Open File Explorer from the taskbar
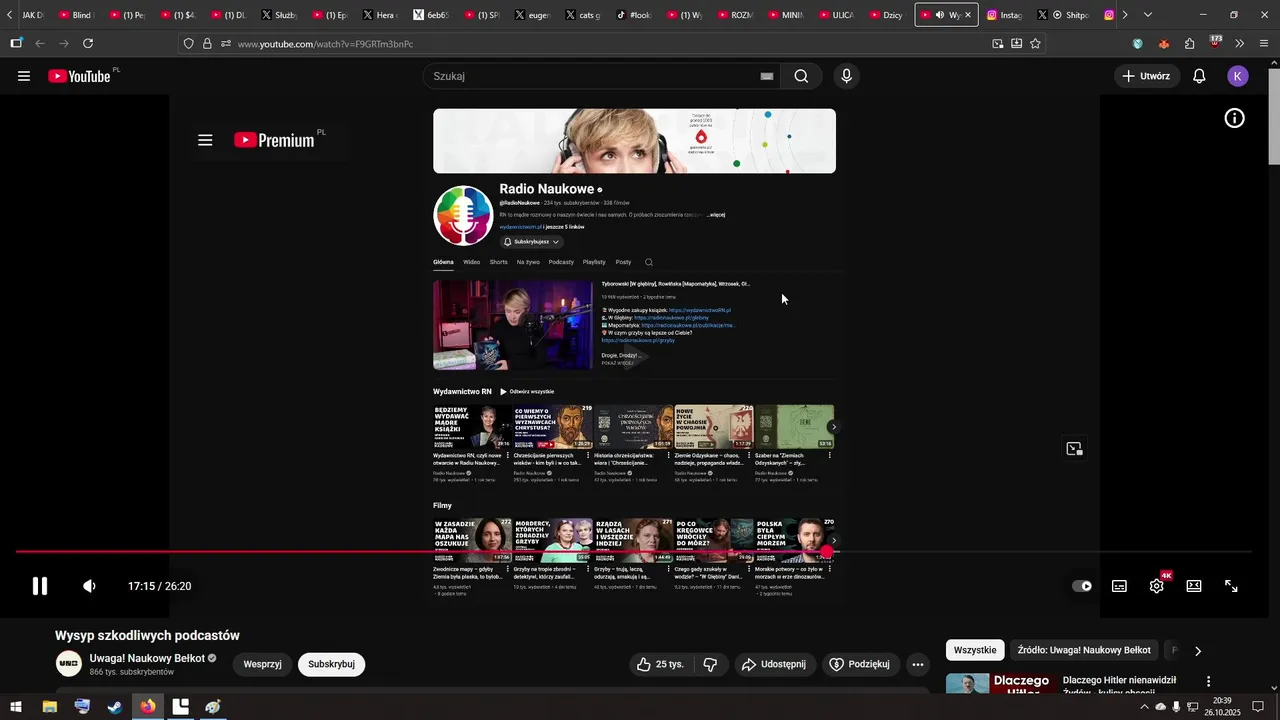This screenshot has height=720, width=1280. tap(50, 706)
